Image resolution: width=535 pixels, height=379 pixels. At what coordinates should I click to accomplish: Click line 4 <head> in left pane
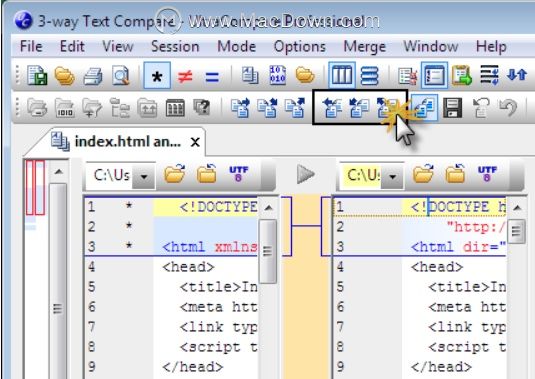pyautogui.click(x=189, y=266)
